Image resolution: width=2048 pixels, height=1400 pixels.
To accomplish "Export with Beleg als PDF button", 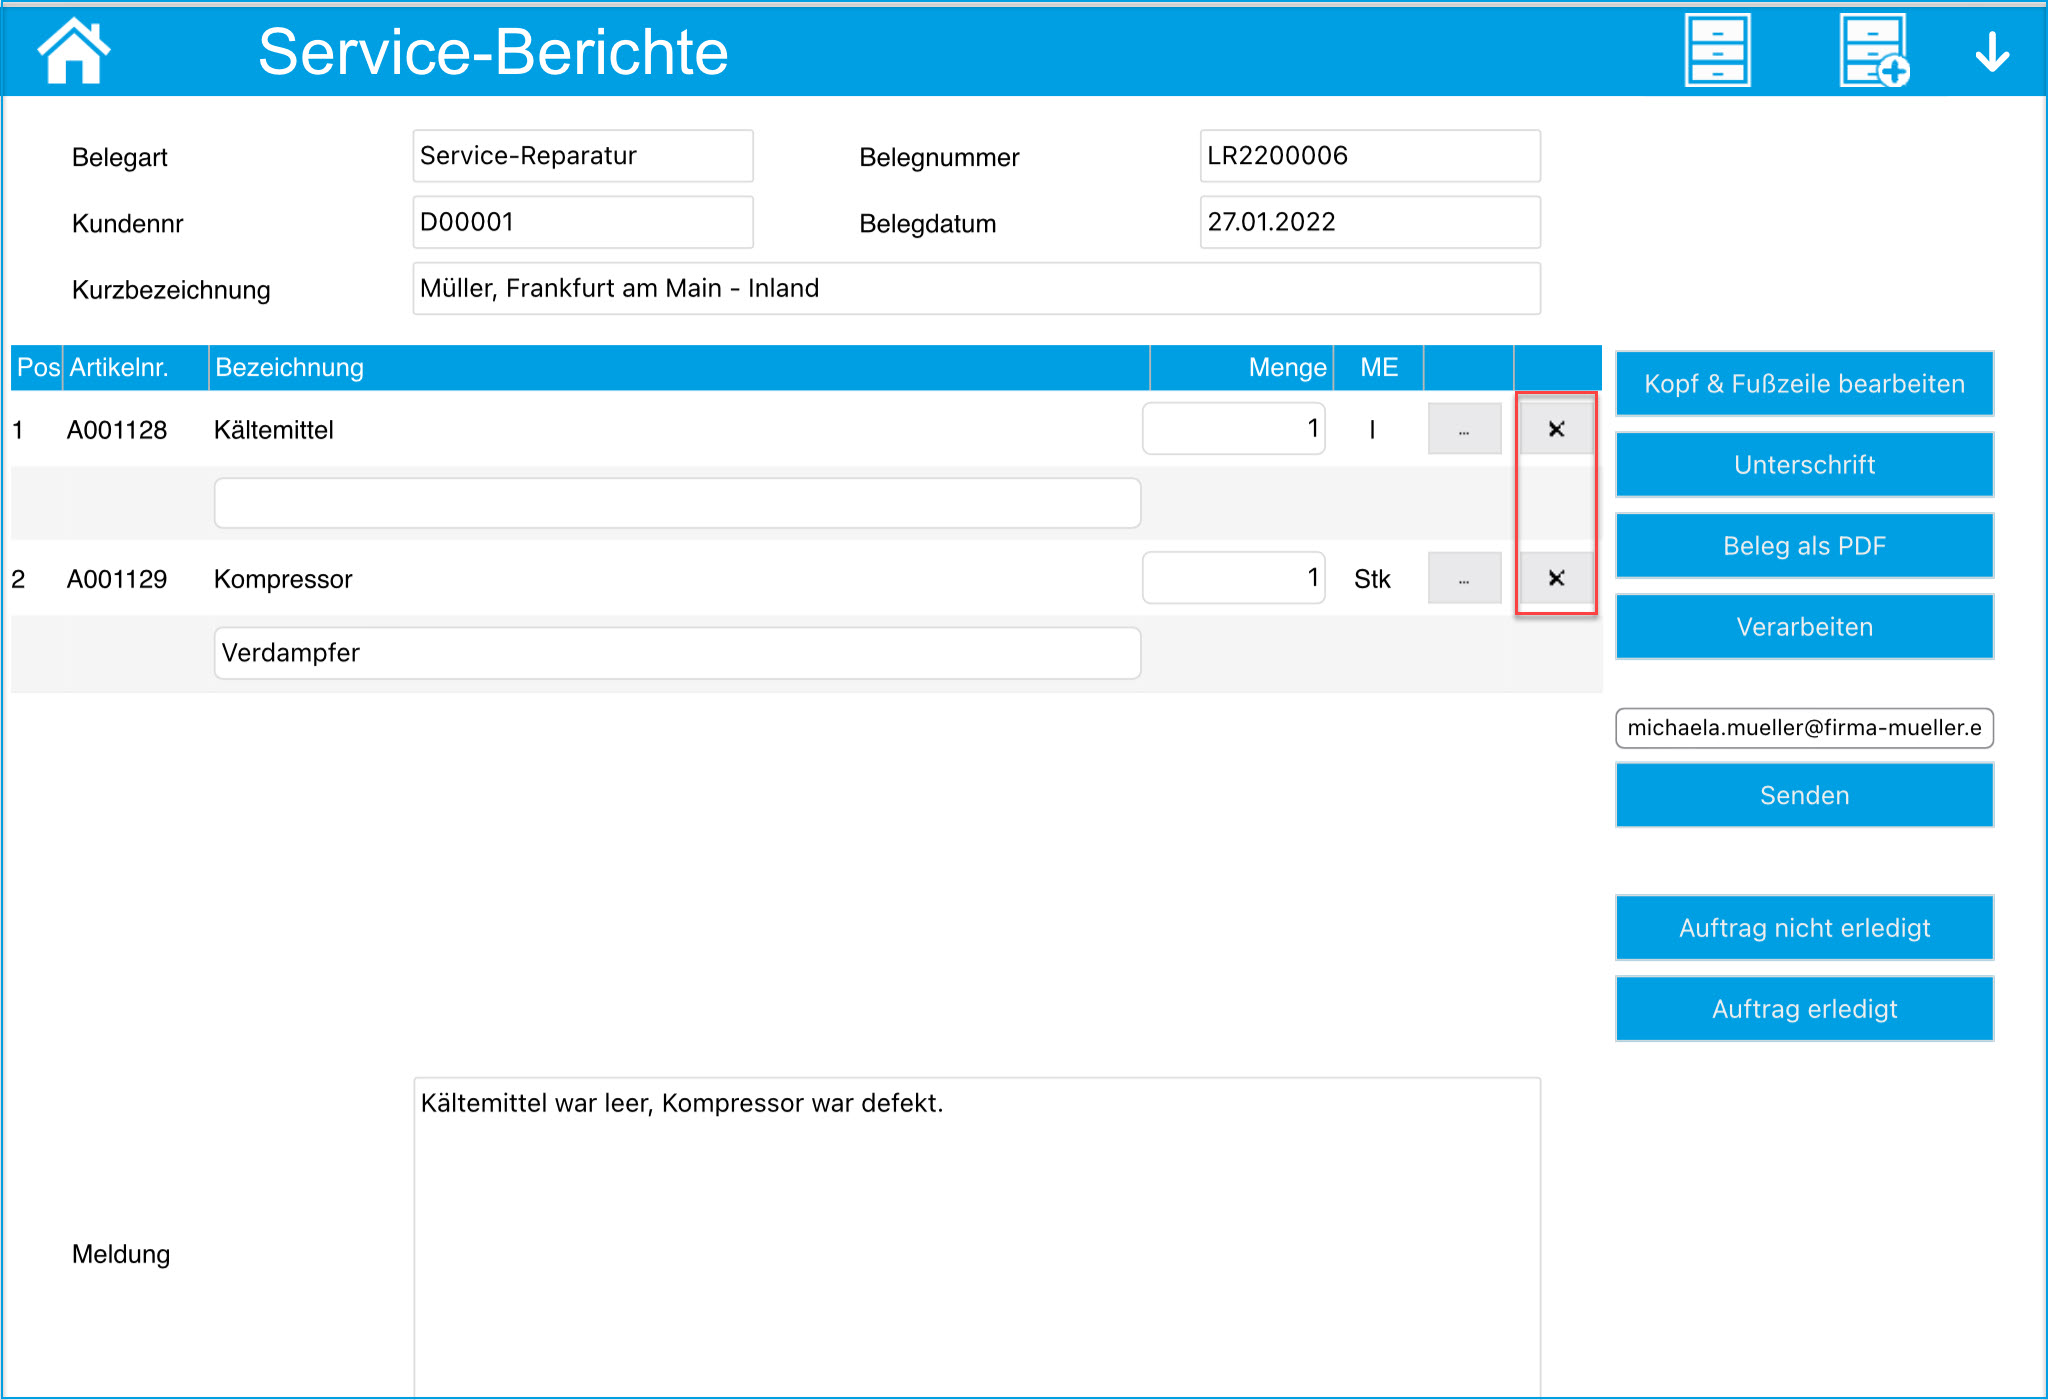I will [1804, 546].
